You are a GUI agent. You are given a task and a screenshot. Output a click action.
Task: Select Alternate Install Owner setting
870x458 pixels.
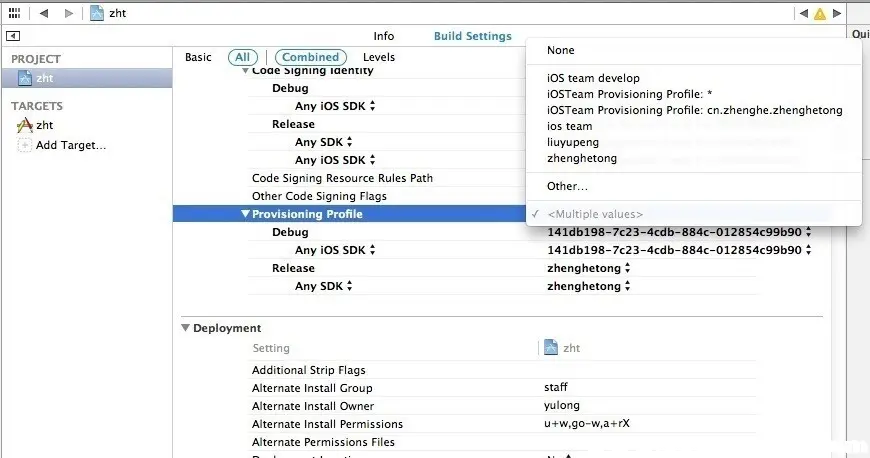(x=313, y=406)
